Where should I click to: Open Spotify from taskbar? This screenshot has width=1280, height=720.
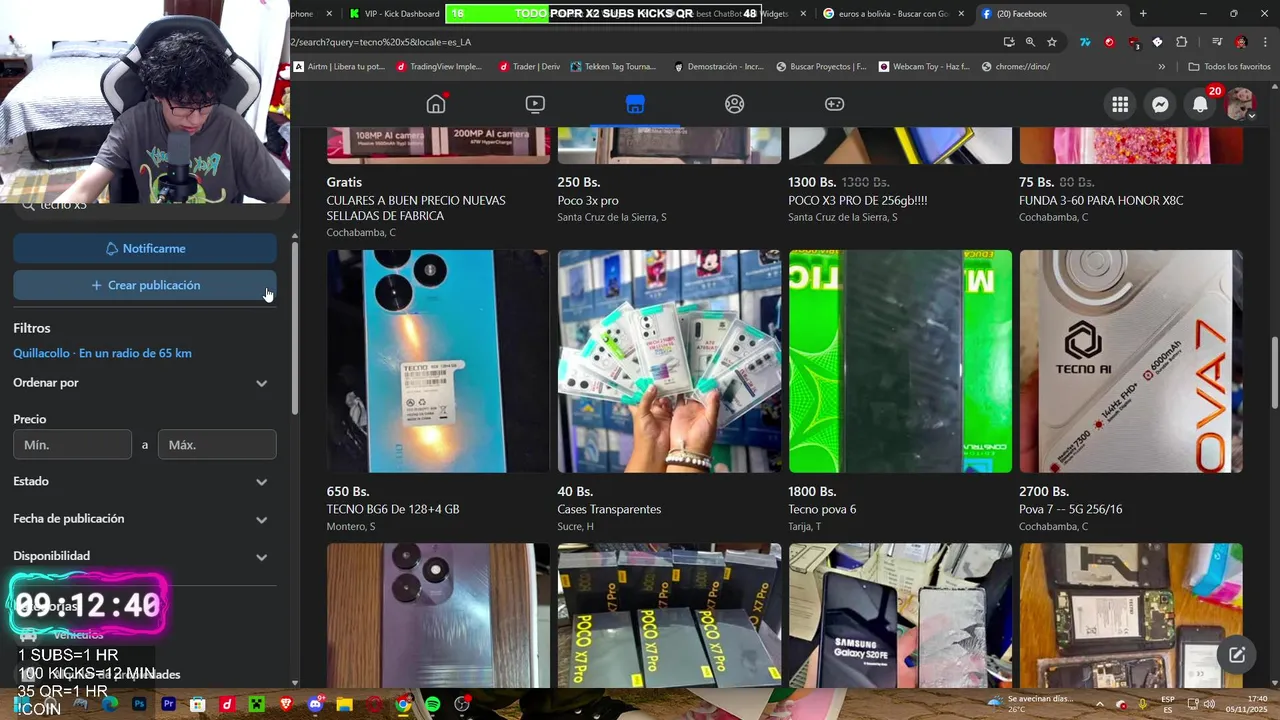432,704
